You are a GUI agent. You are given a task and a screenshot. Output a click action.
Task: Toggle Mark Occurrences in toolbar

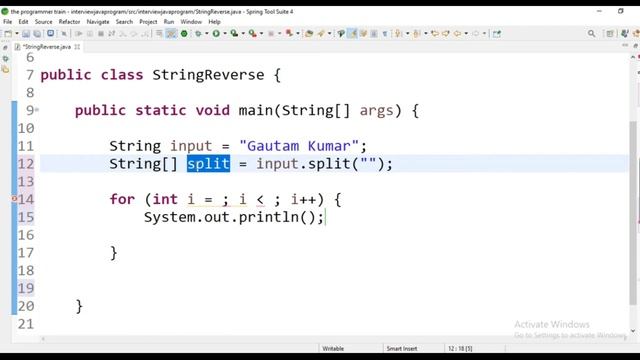[x=352, y=33]
